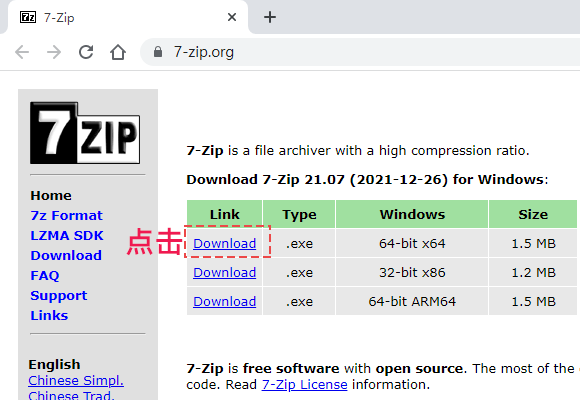Go to the browser home page icon

[118, 52]
